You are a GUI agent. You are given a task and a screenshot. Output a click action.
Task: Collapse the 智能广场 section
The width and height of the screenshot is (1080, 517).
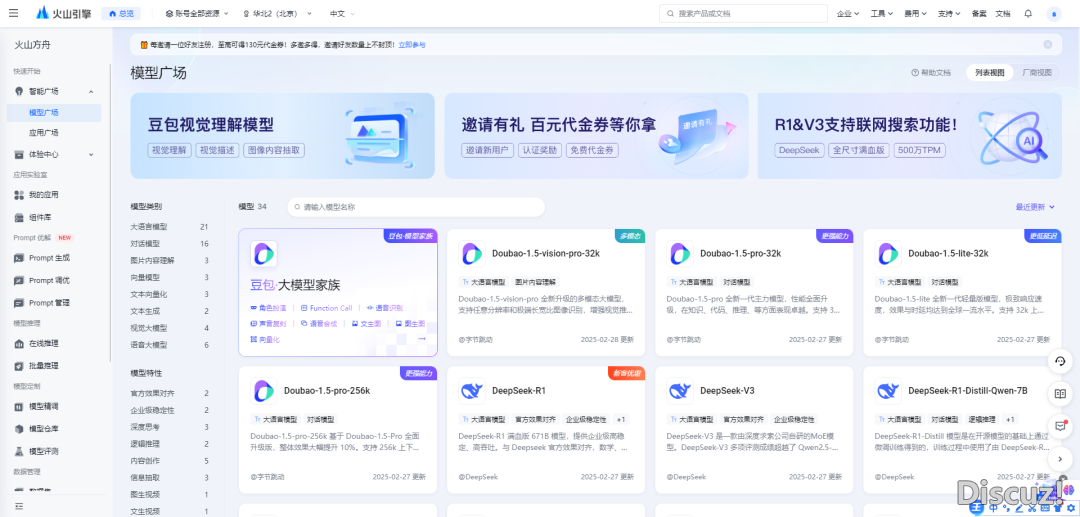pos(91,92)
